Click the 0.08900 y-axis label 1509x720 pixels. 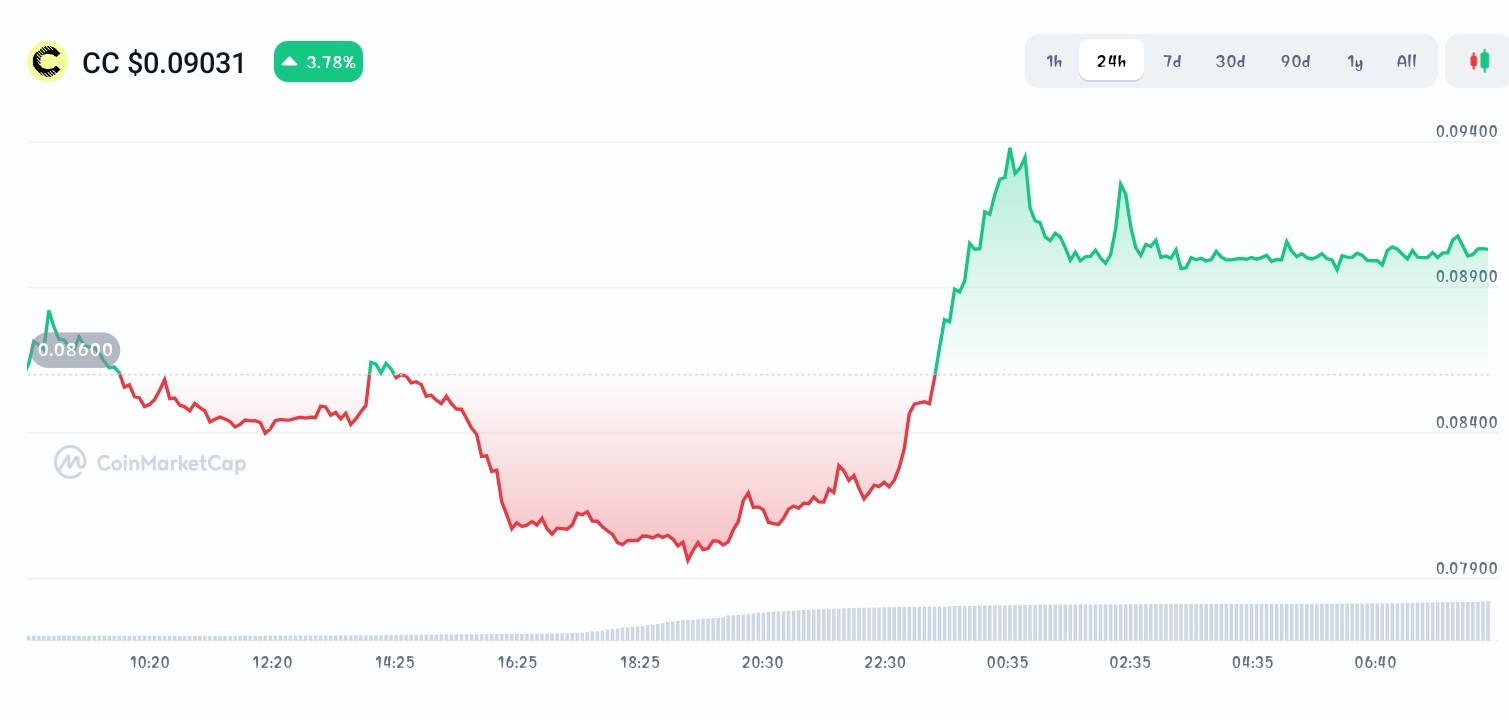[1467, 276]
